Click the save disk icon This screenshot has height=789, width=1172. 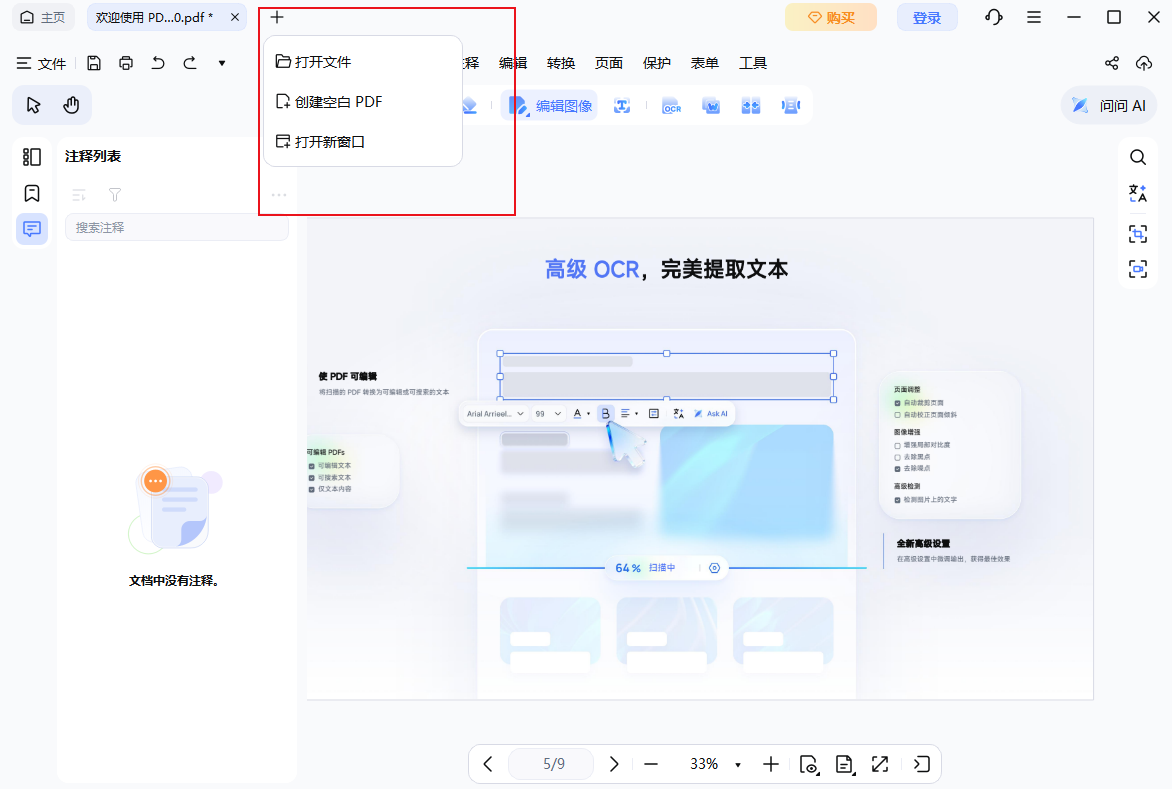[93, 64]
